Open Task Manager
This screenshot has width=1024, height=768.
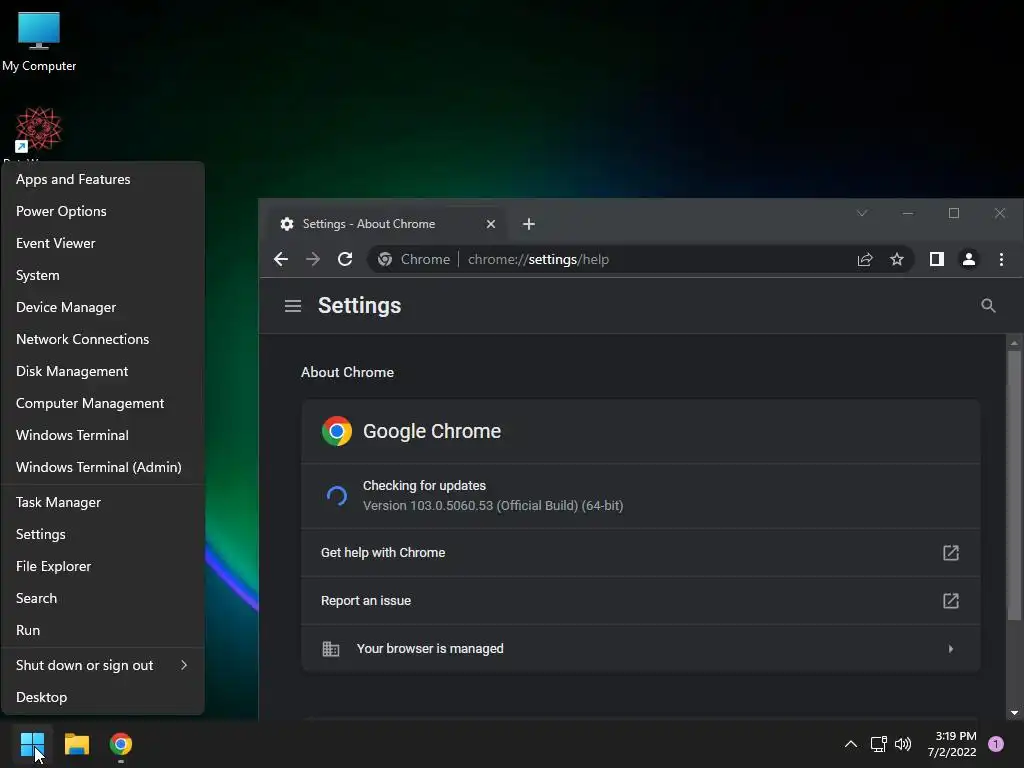(103, 502)
